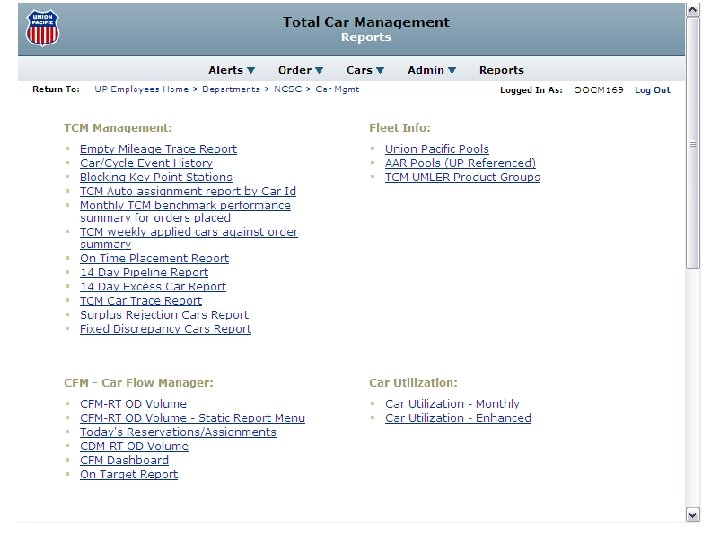The width and height of the screenshot is (720, 540).
Task: Go to the Departments breadcrumb link
Action: (231, 89)
